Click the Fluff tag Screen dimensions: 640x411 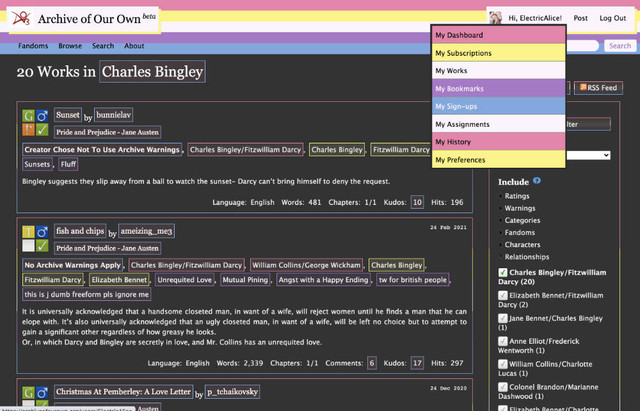coord(68,164)
